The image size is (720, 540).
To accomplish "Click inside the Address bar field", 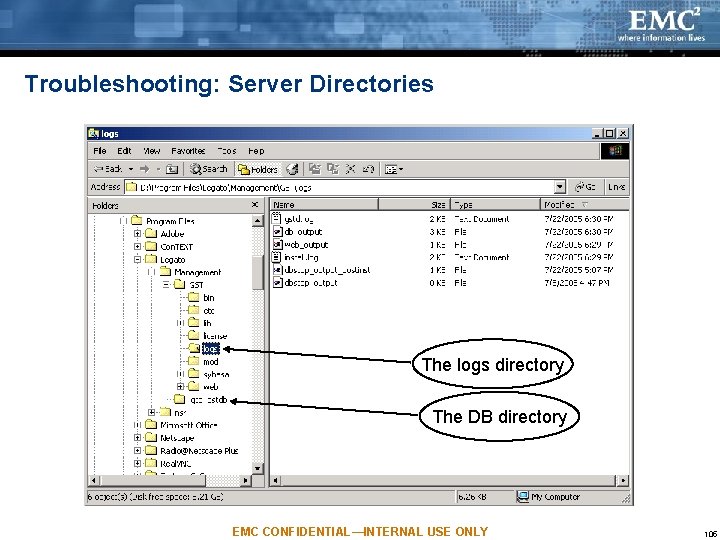I will coord(340,187).
